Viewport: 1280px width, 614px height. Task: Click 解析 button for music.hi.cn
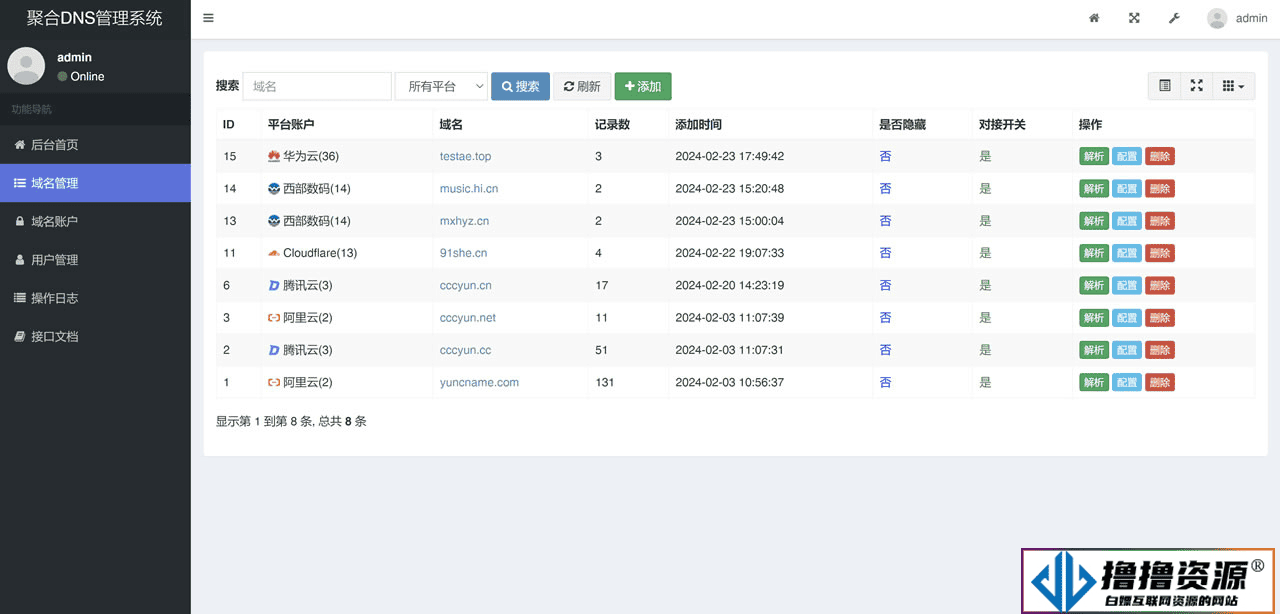(x=1094, y=188)
